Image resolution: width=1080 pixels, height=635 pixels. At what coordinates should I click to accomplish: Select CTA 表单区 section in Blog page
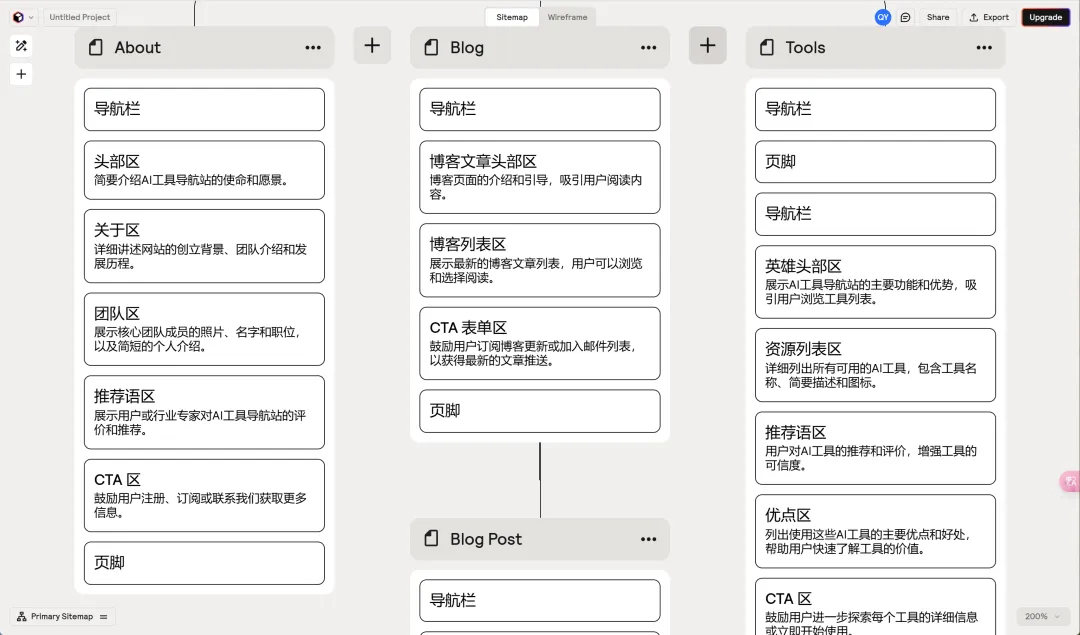tap(540, 344)
